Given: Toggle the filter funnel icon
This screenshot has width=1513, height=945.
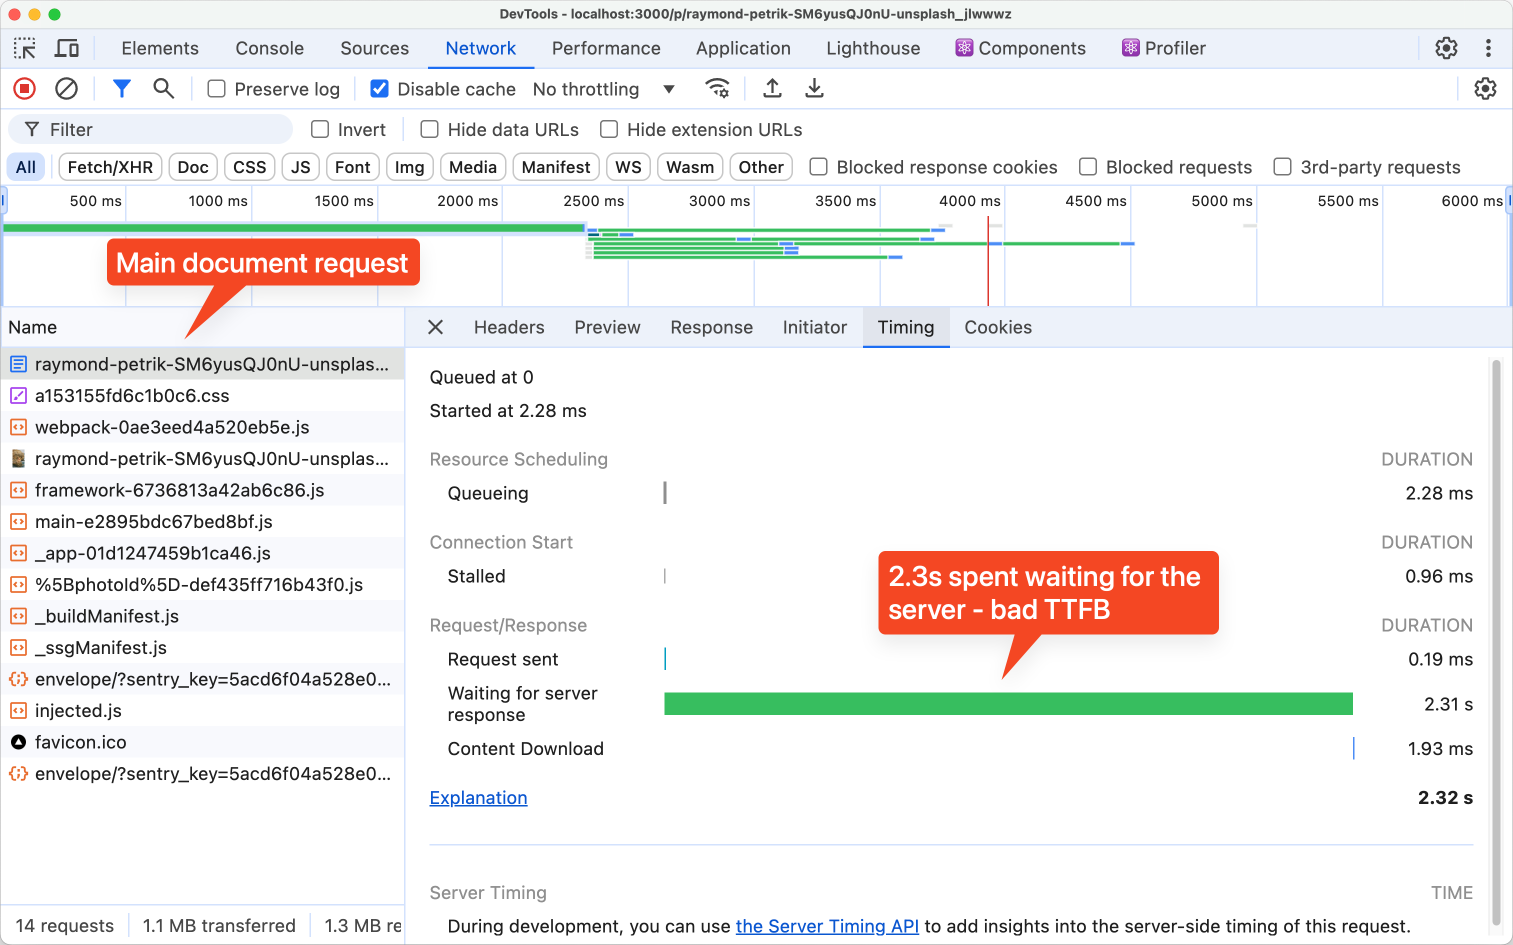Looking at the screenshot, I should coord(122,89).
